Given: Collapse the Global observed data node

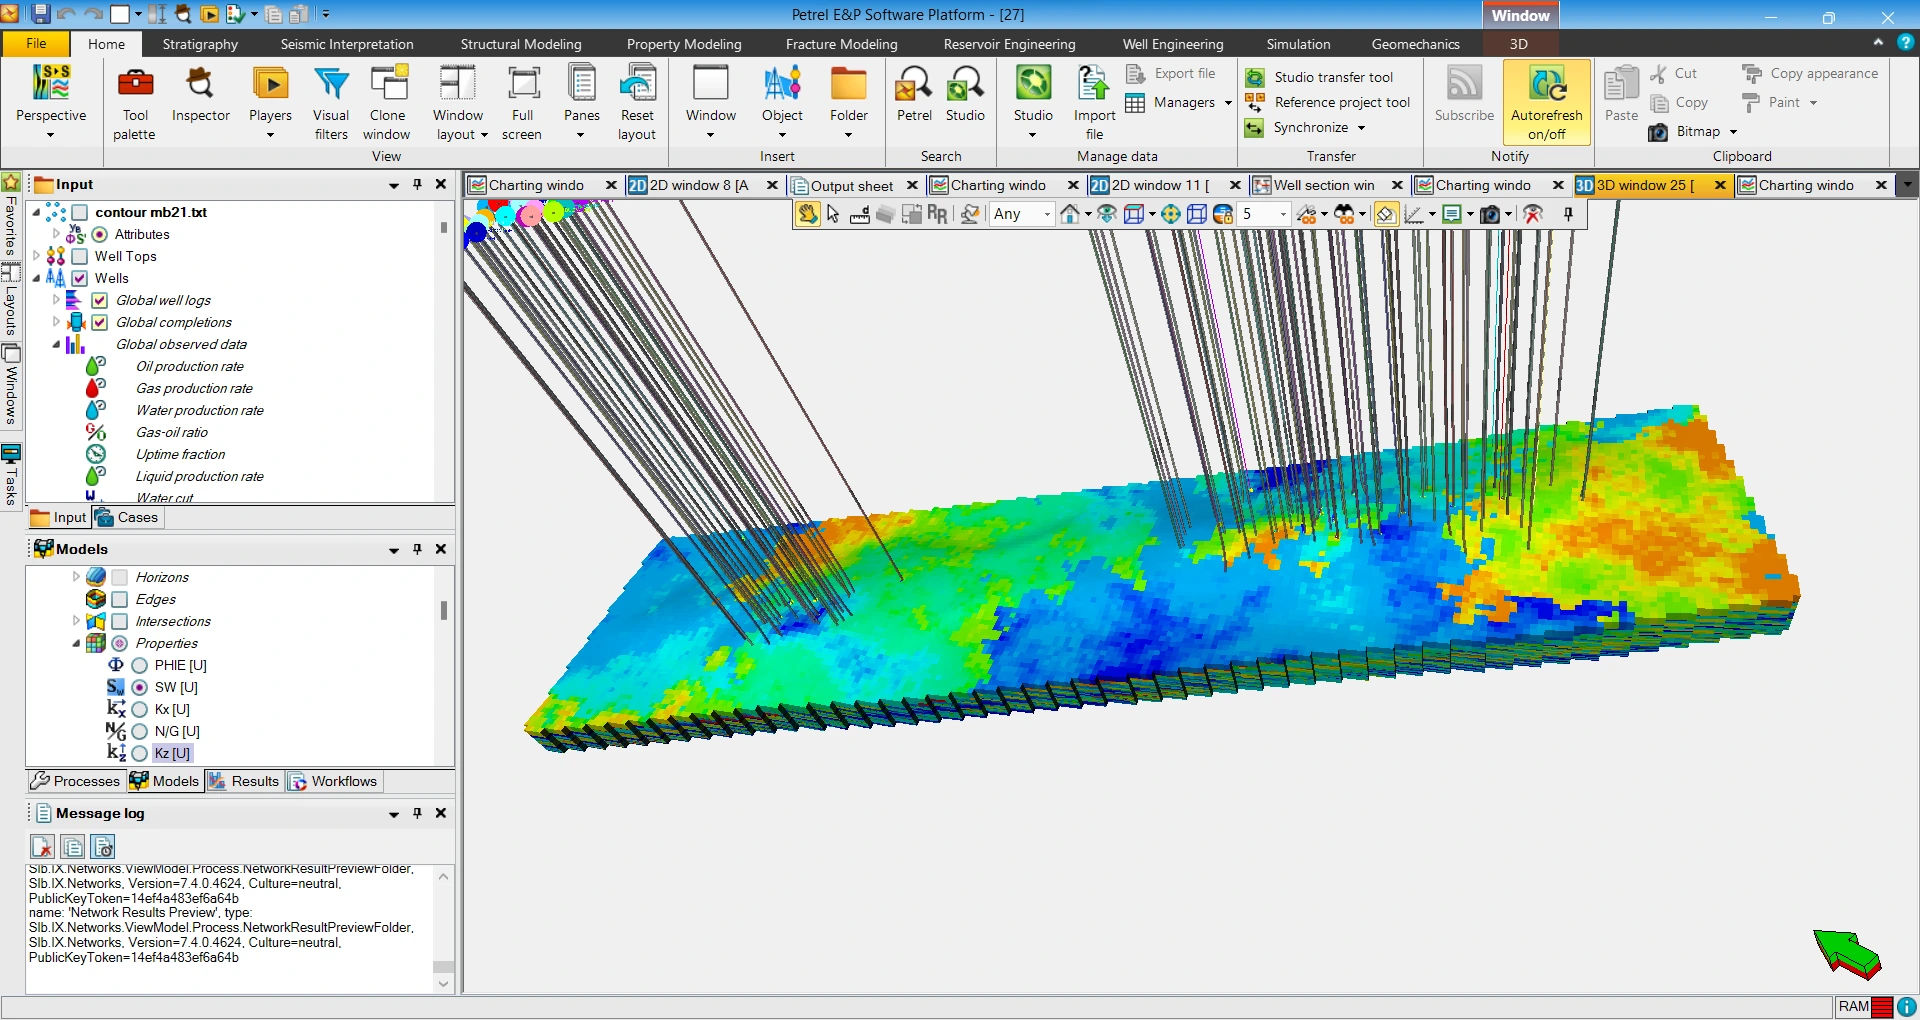Looking at the screenshot, I should [x=56, y=344].
